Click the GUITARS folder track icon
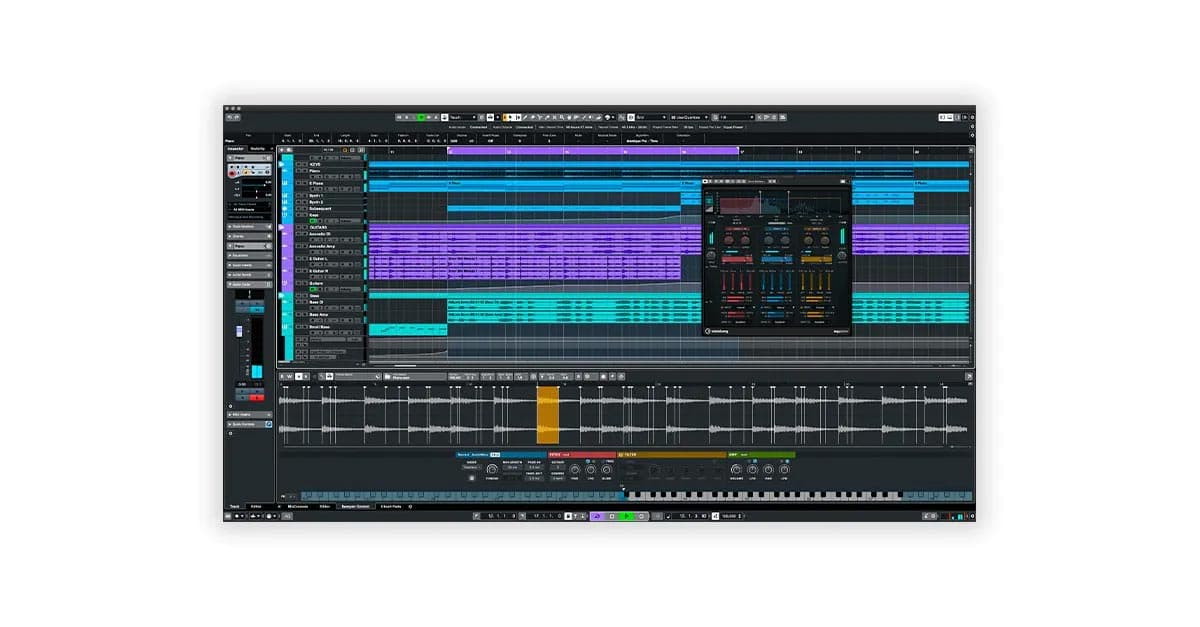 tap(281, 227)
